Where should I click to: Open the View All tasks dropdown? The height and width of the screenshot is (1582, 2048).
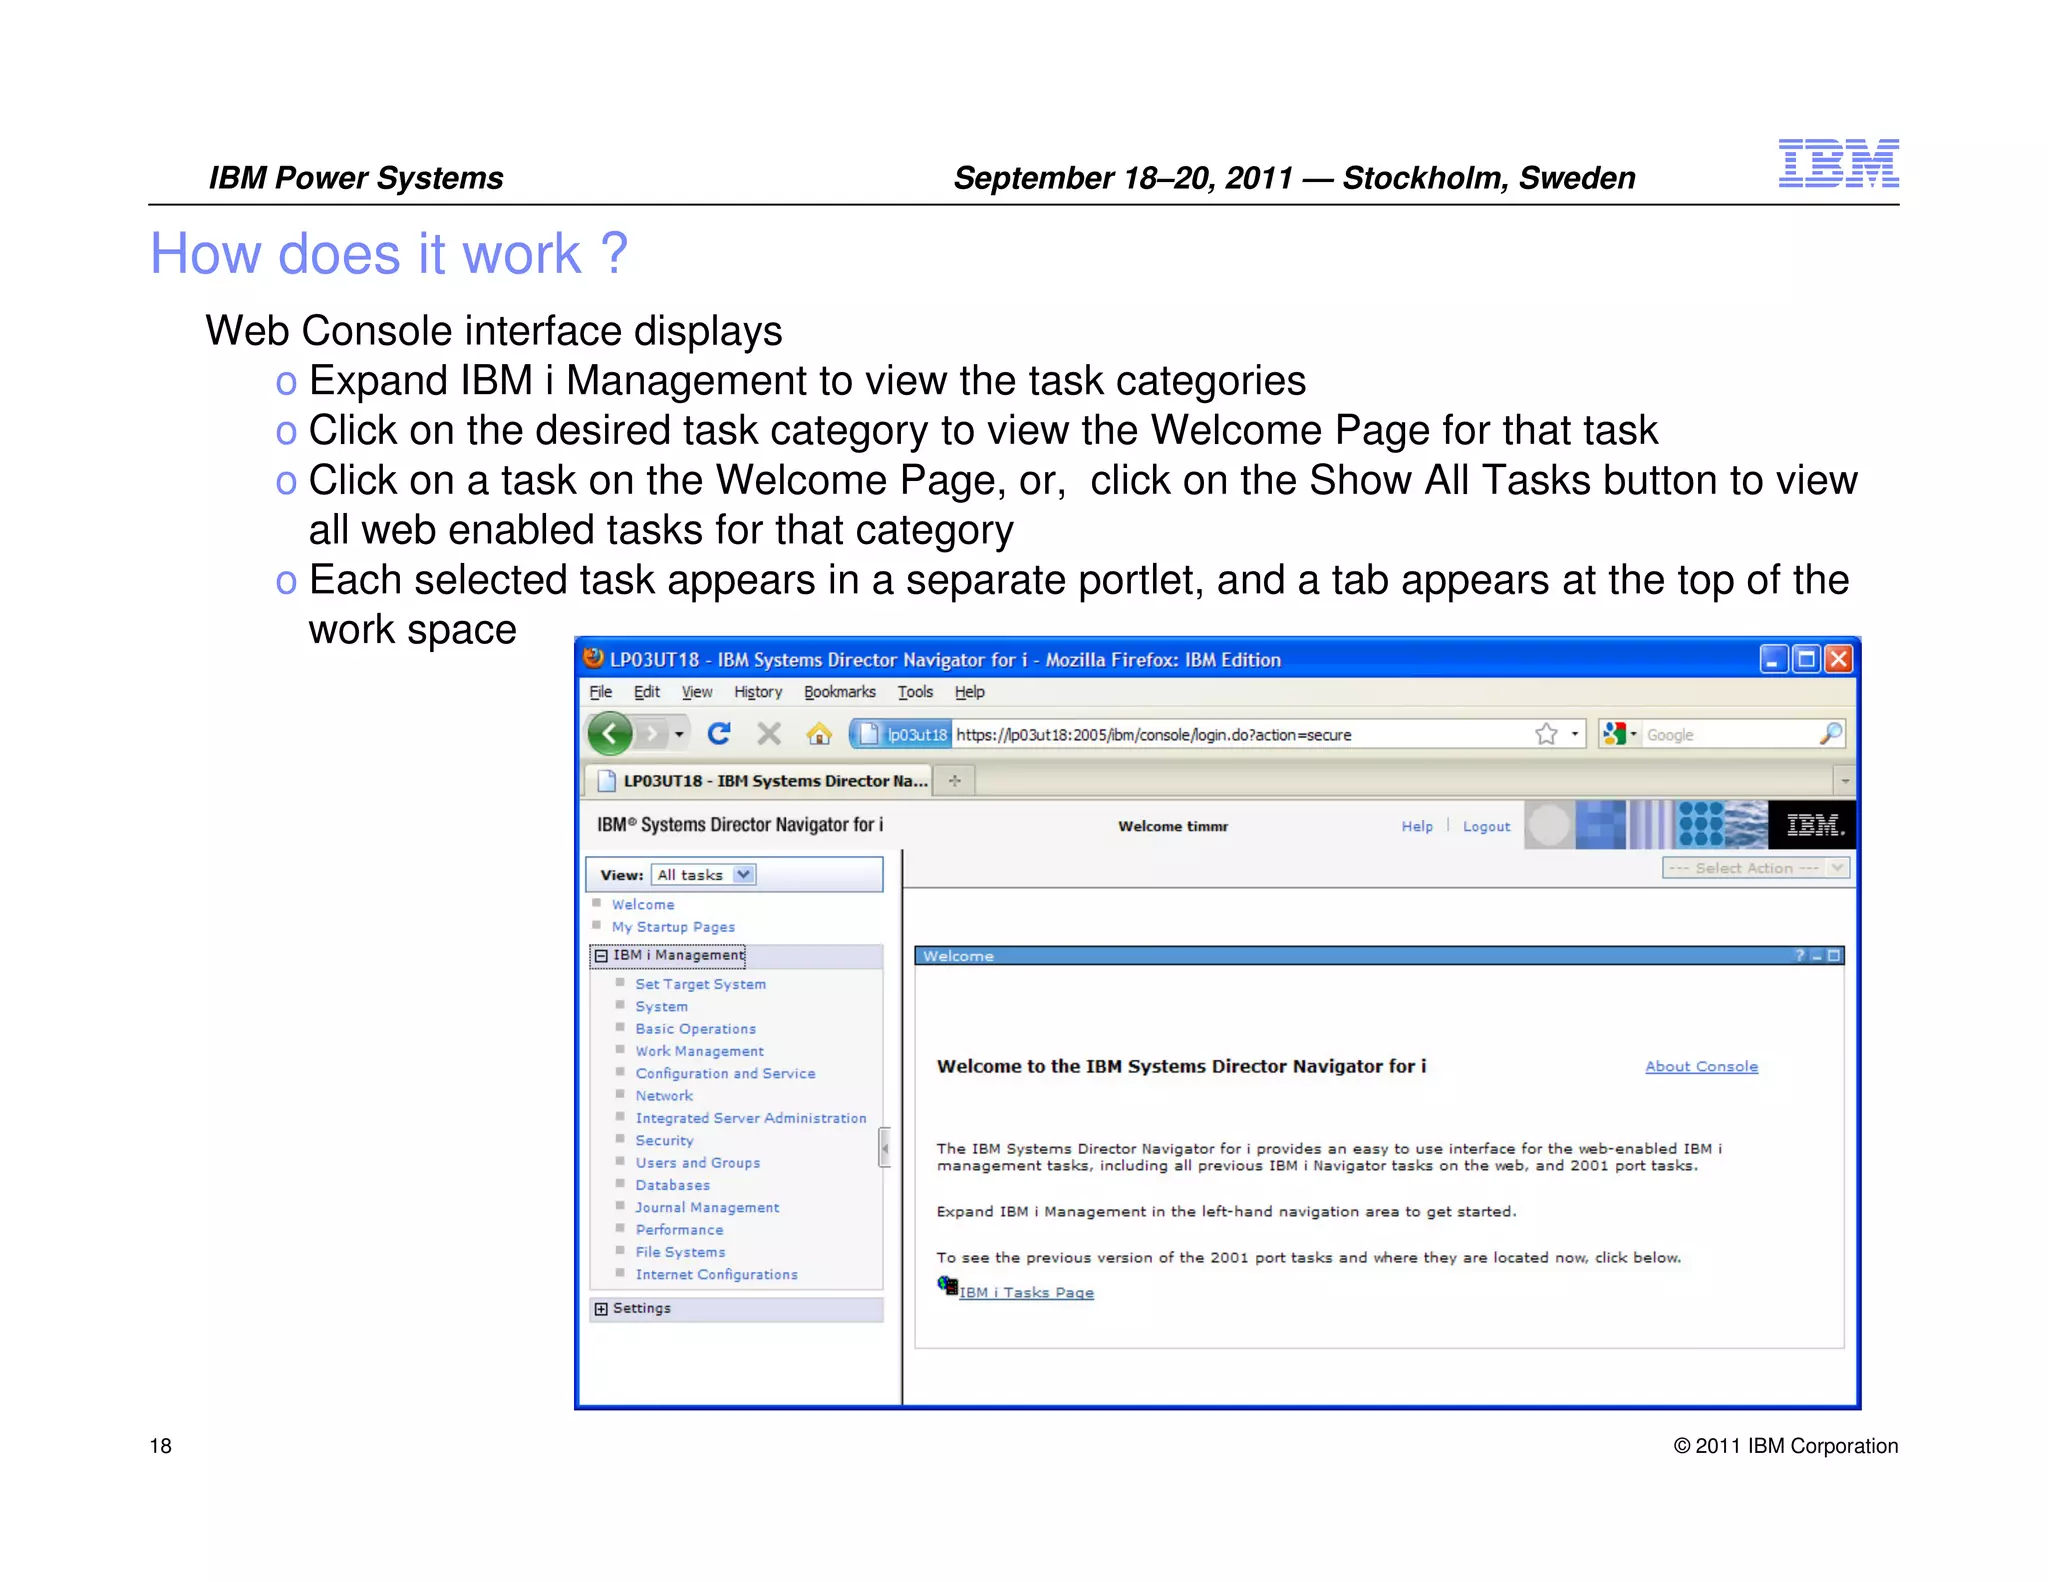tap(703, 875)
